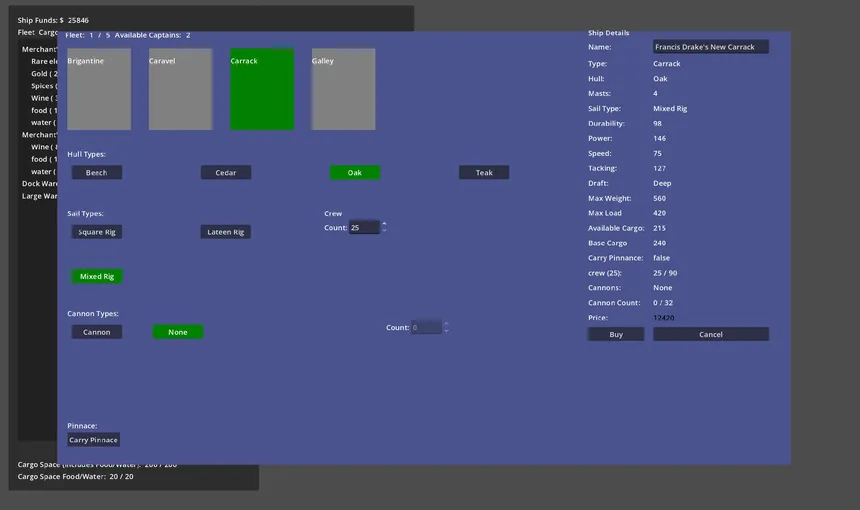The image size is (860, 510).
Task: Select the Galley ship card
Action: point(343,89)
